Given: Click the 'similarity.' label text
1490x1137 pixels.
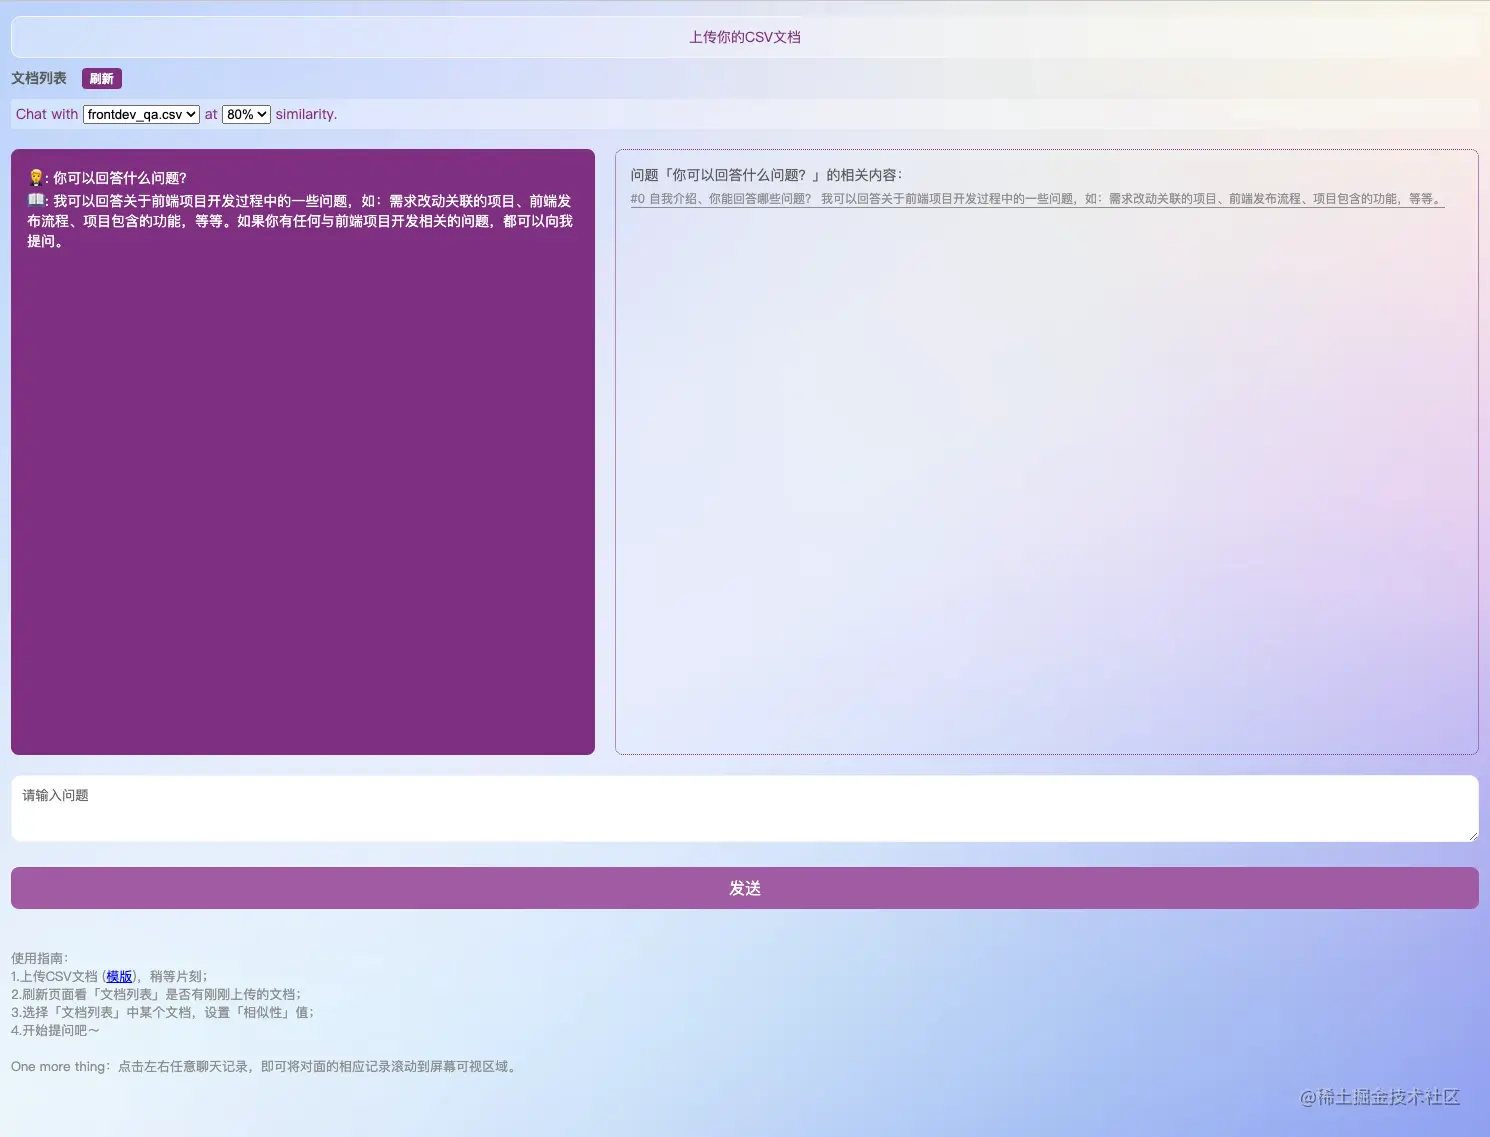Looking at the screenshot, I should pos(306,114).
